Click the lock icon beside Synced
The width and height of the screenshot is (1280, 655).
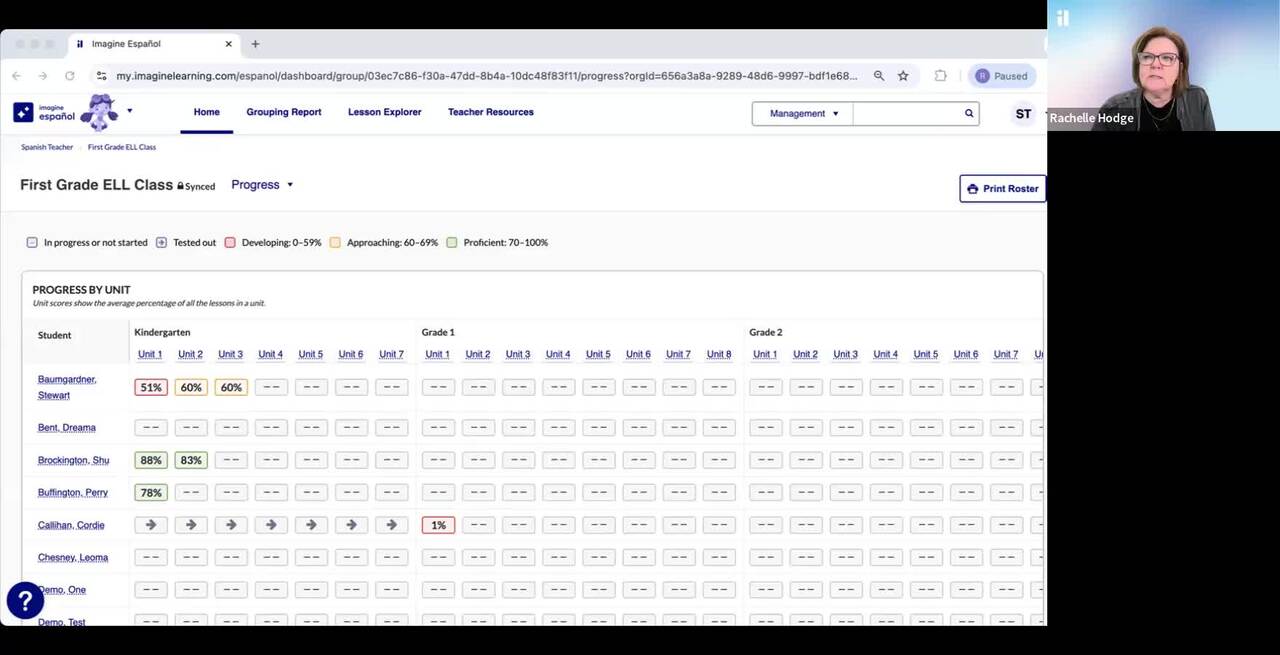pyautogui.click(x=180, y=186)
